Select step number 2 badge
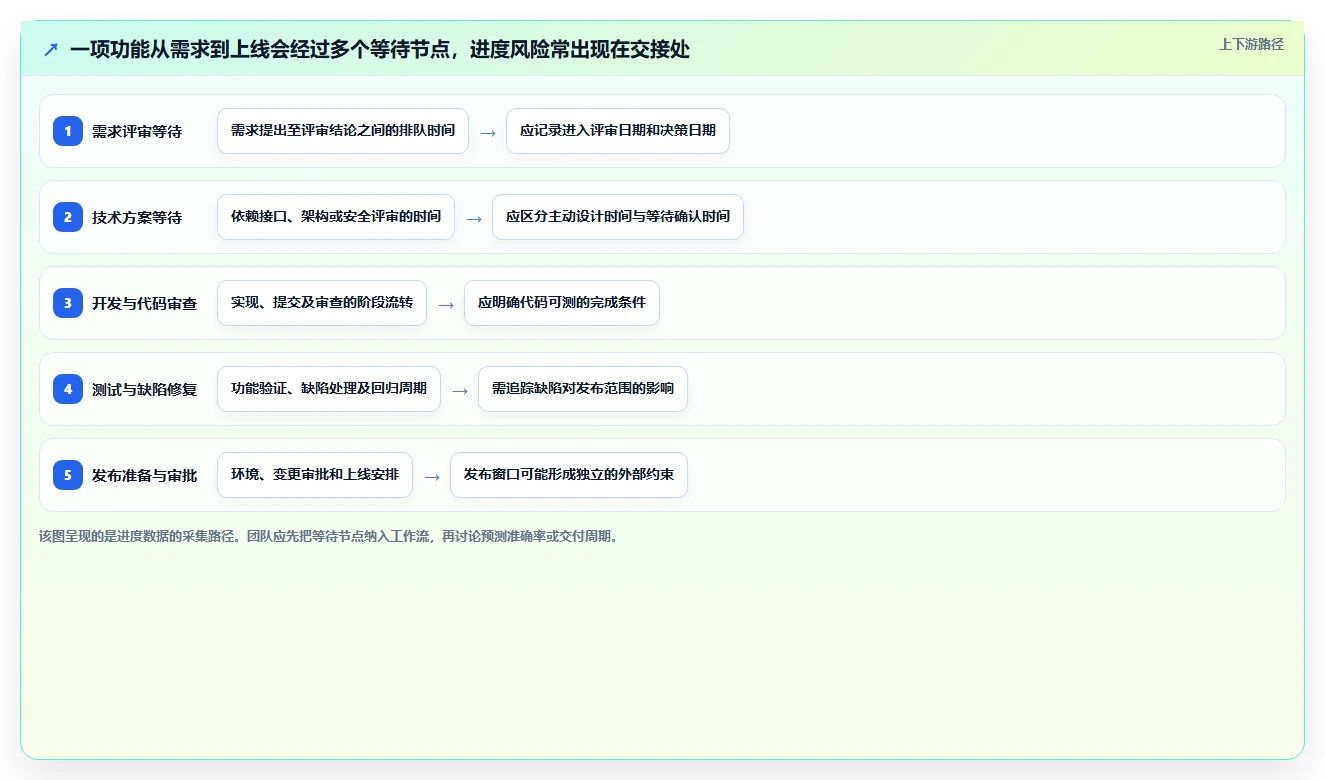 click(68, 217)
